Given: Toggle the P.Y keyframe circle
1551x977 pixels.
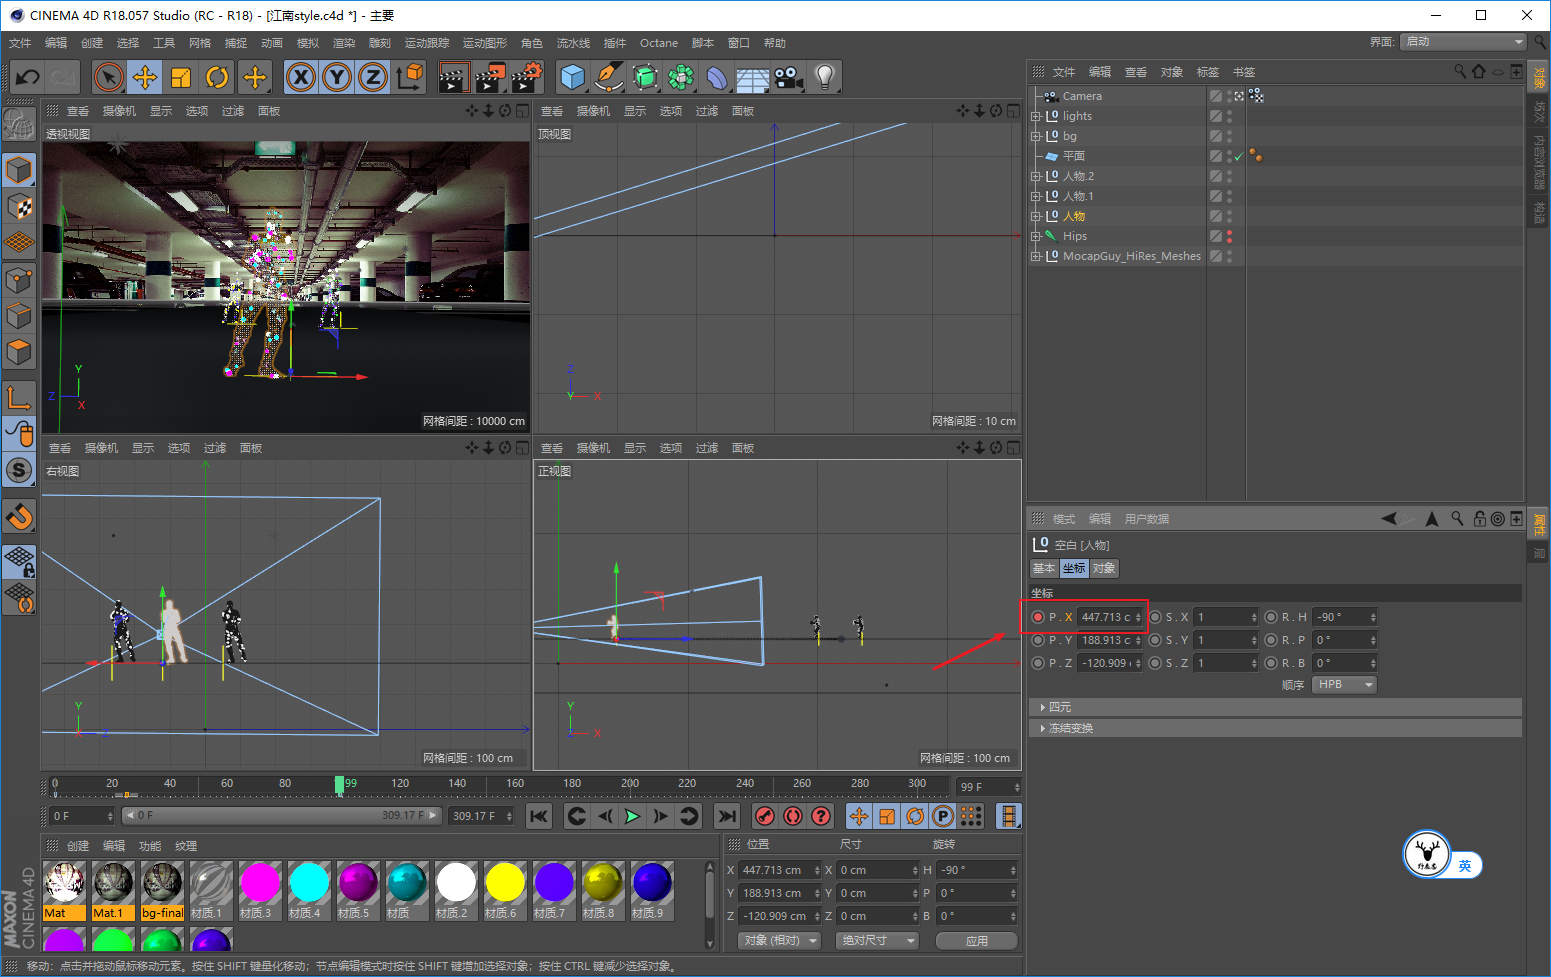Looking at the screenshot, I should point(1038,640).
